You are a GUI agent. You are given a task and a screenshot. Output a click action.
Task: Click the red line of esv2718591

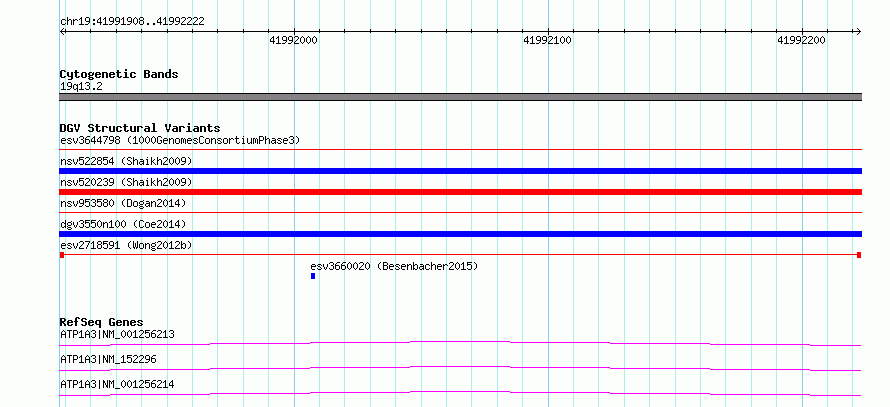(x=460, y=255)
